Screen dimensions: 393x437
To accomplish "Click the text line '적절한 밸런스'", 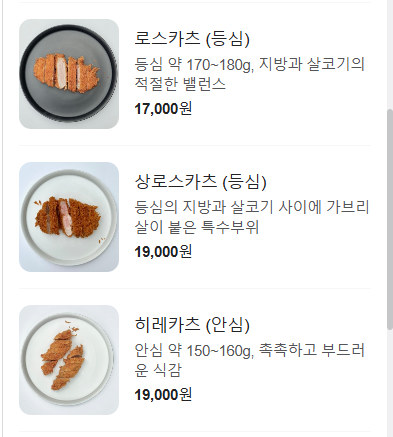I will pyautogui.click(x=180, y=84).
